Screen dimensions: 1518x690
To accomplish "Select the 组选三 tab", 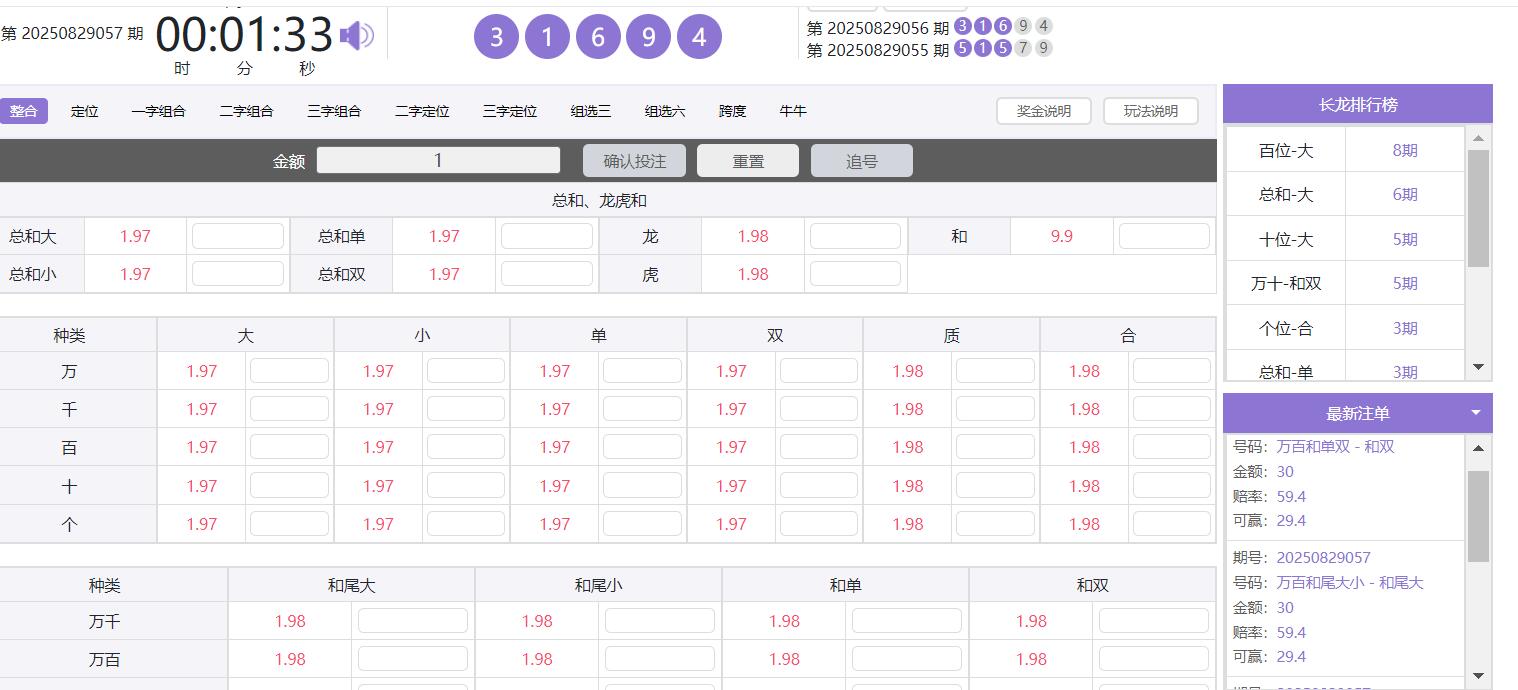I will coord(591,111).
